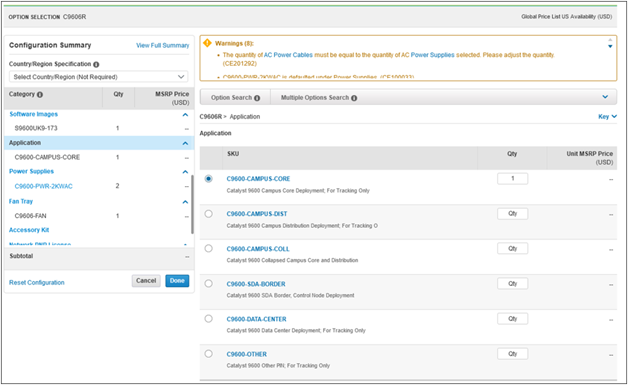Click the AC Power Cables warning link
This screenshot has width=628, height=385.
pos(288,55)
